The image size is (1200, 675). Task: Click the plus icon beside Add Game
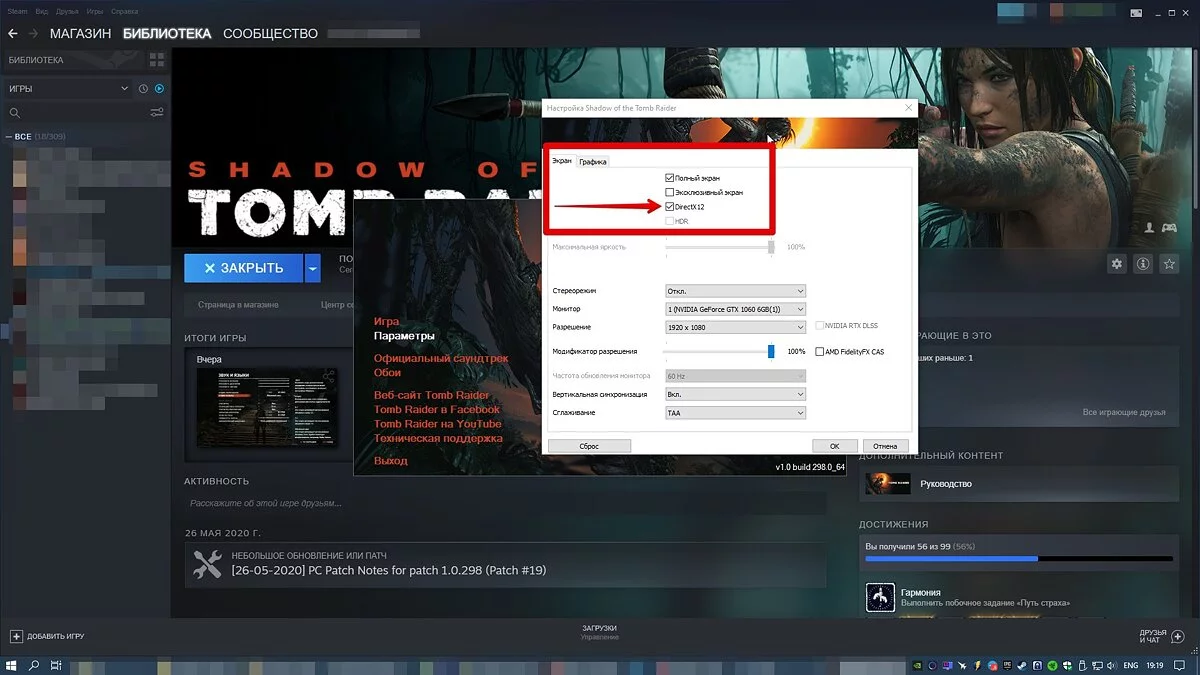[16, 636]
